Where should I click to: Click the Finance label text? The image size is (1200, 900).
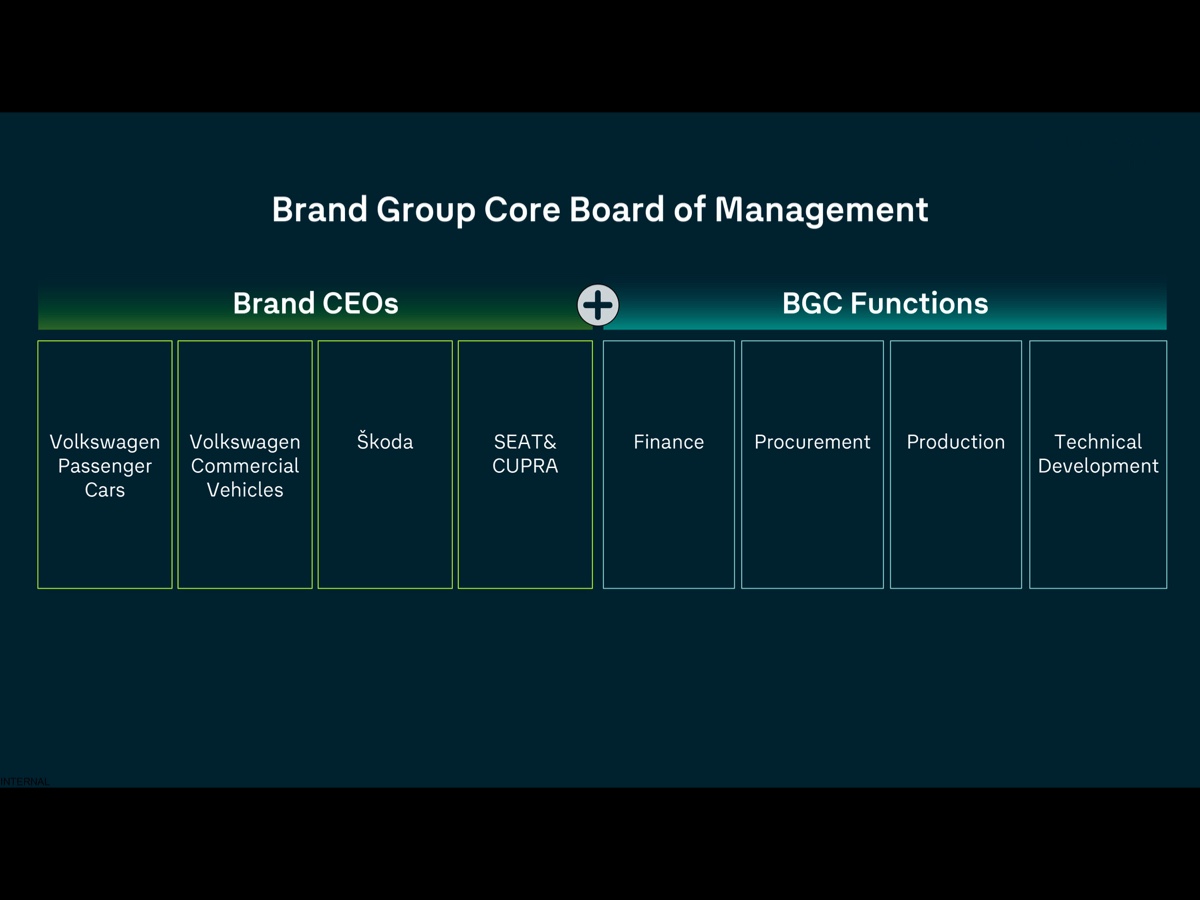[x=668, y=442]
